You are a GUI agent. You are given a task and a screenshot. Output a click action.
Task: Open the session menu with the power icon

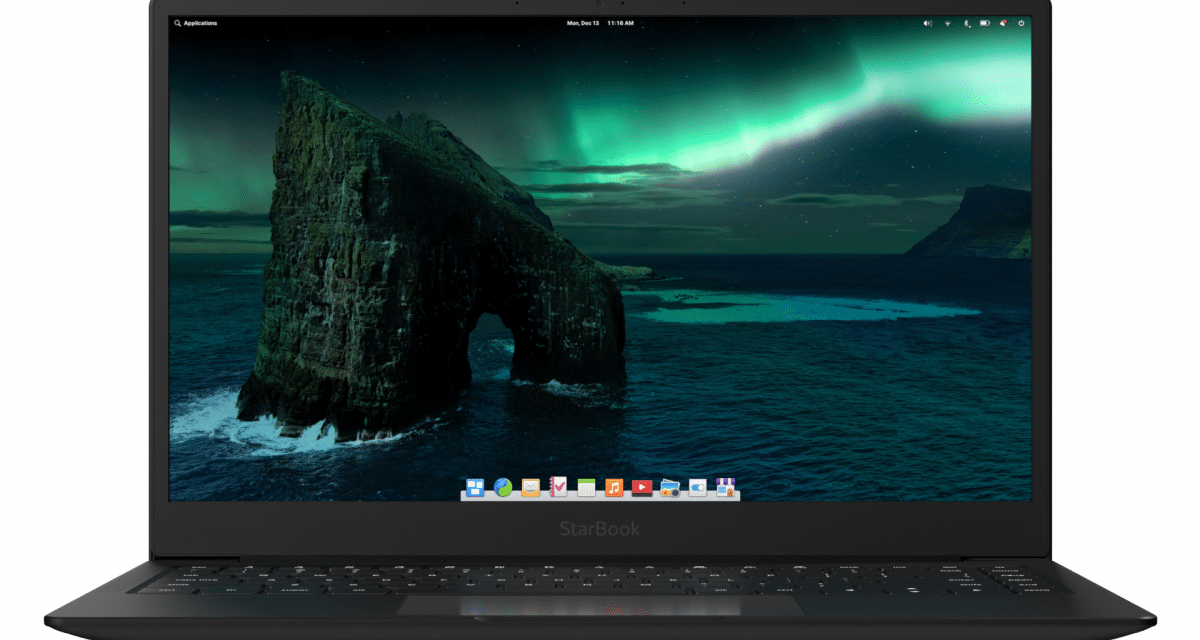(x=1021, y=21)
